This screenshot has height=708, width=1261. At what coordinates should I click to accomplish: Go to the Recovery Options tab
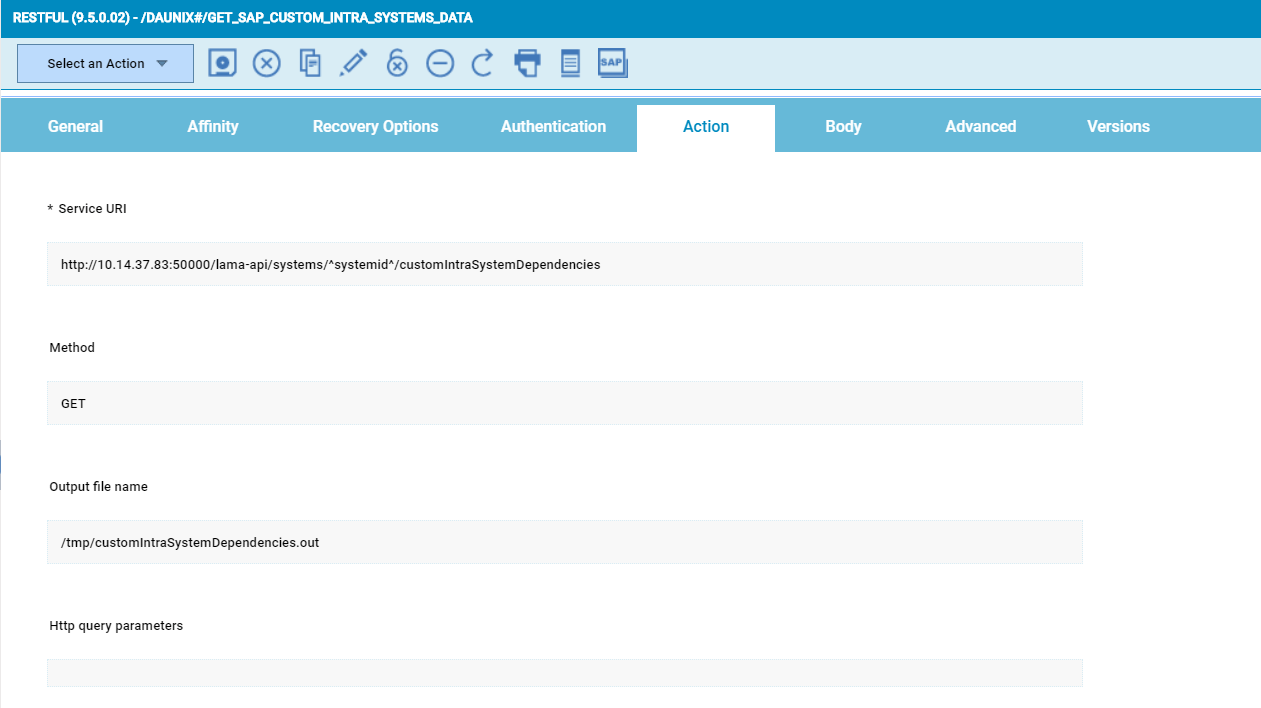coord(375,127)
